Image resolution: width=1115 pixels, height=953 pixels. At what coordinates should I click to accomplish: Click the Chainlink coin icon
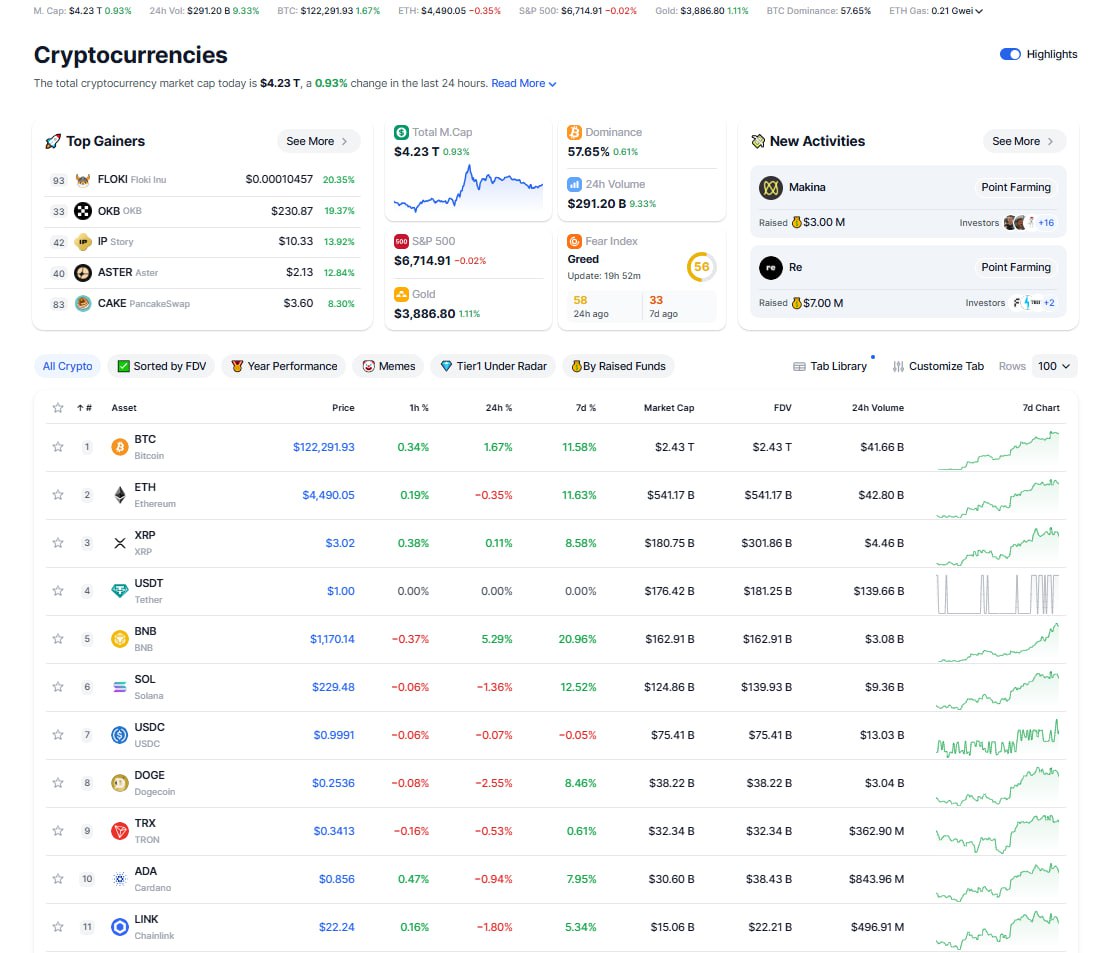(x=119, y=927)
